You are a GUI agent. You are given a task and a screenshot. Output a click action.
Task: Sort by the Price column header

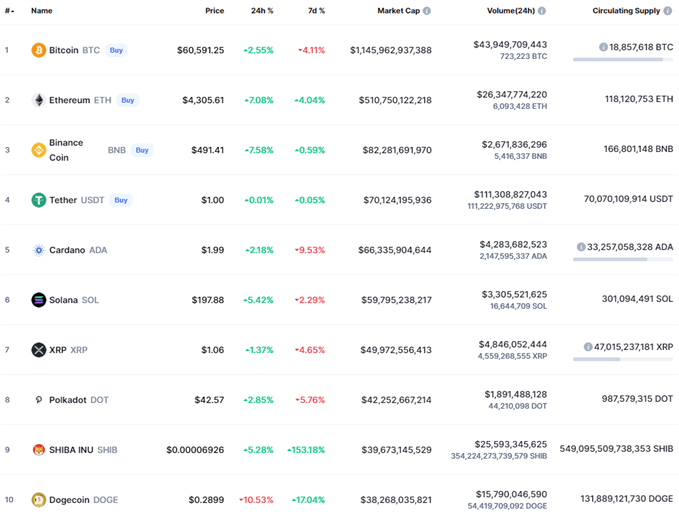coord(214,11)
